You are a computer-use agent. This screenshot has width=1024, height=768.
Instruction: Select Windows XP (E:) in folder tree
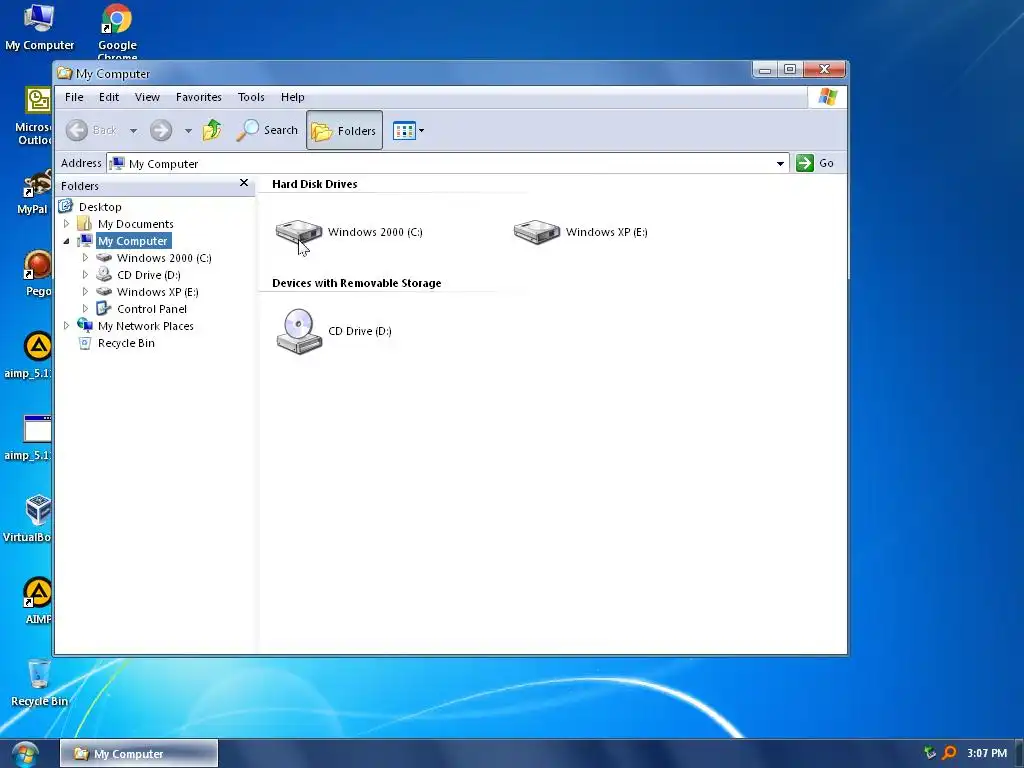click(157, 292)
